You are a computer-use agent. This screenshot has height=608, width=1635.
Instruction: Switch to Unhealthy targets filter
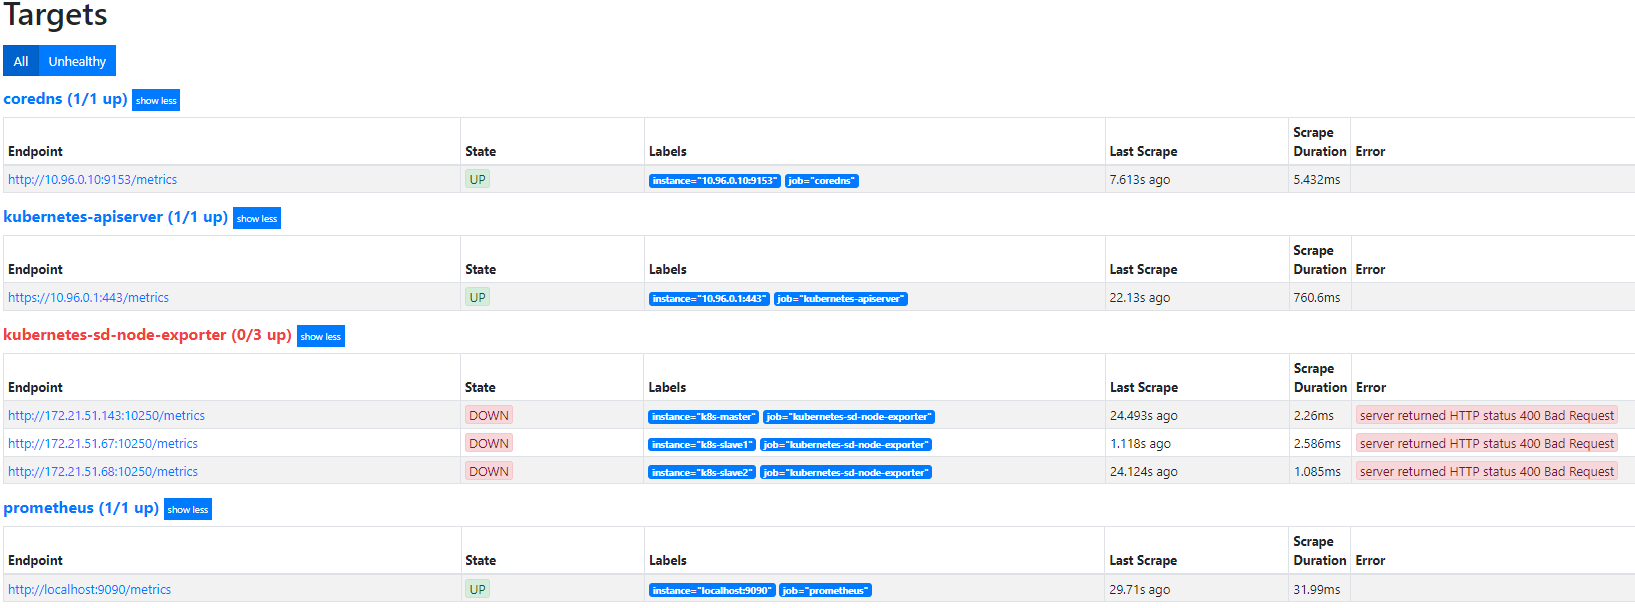click(x=77, y=61)
